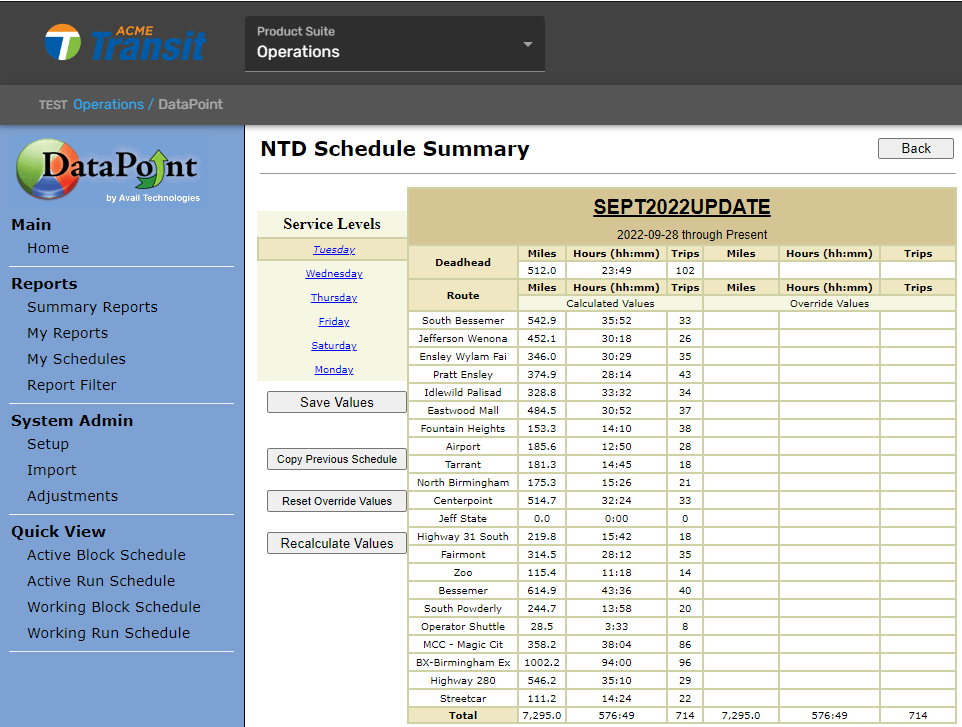Open Active Run Schedule
Screen dimensions: 962x727
(101, 580)
